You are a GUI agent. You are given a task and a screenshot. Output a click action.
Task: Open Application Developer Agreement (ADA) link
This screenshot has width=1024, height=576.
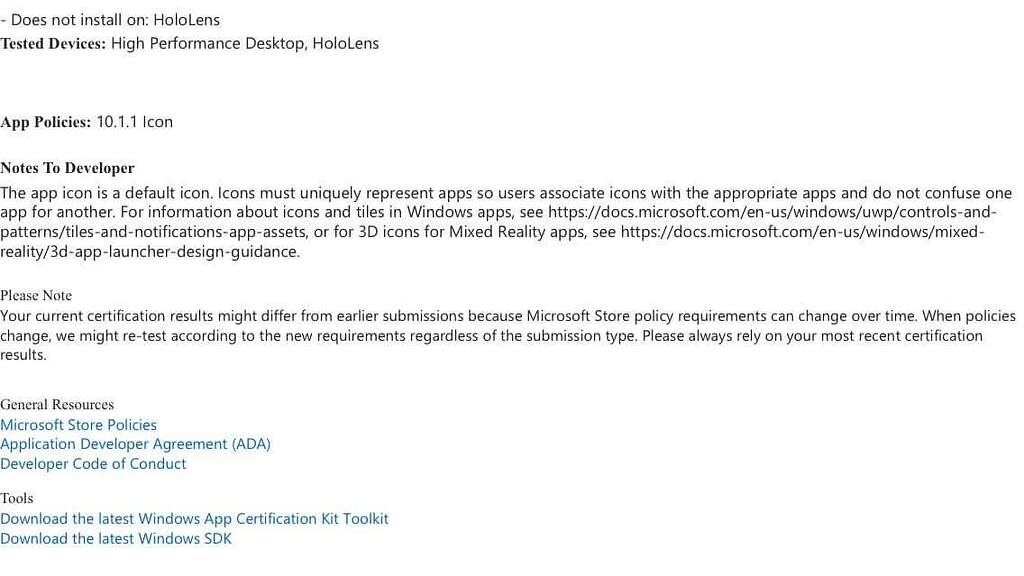coord(135,444)
